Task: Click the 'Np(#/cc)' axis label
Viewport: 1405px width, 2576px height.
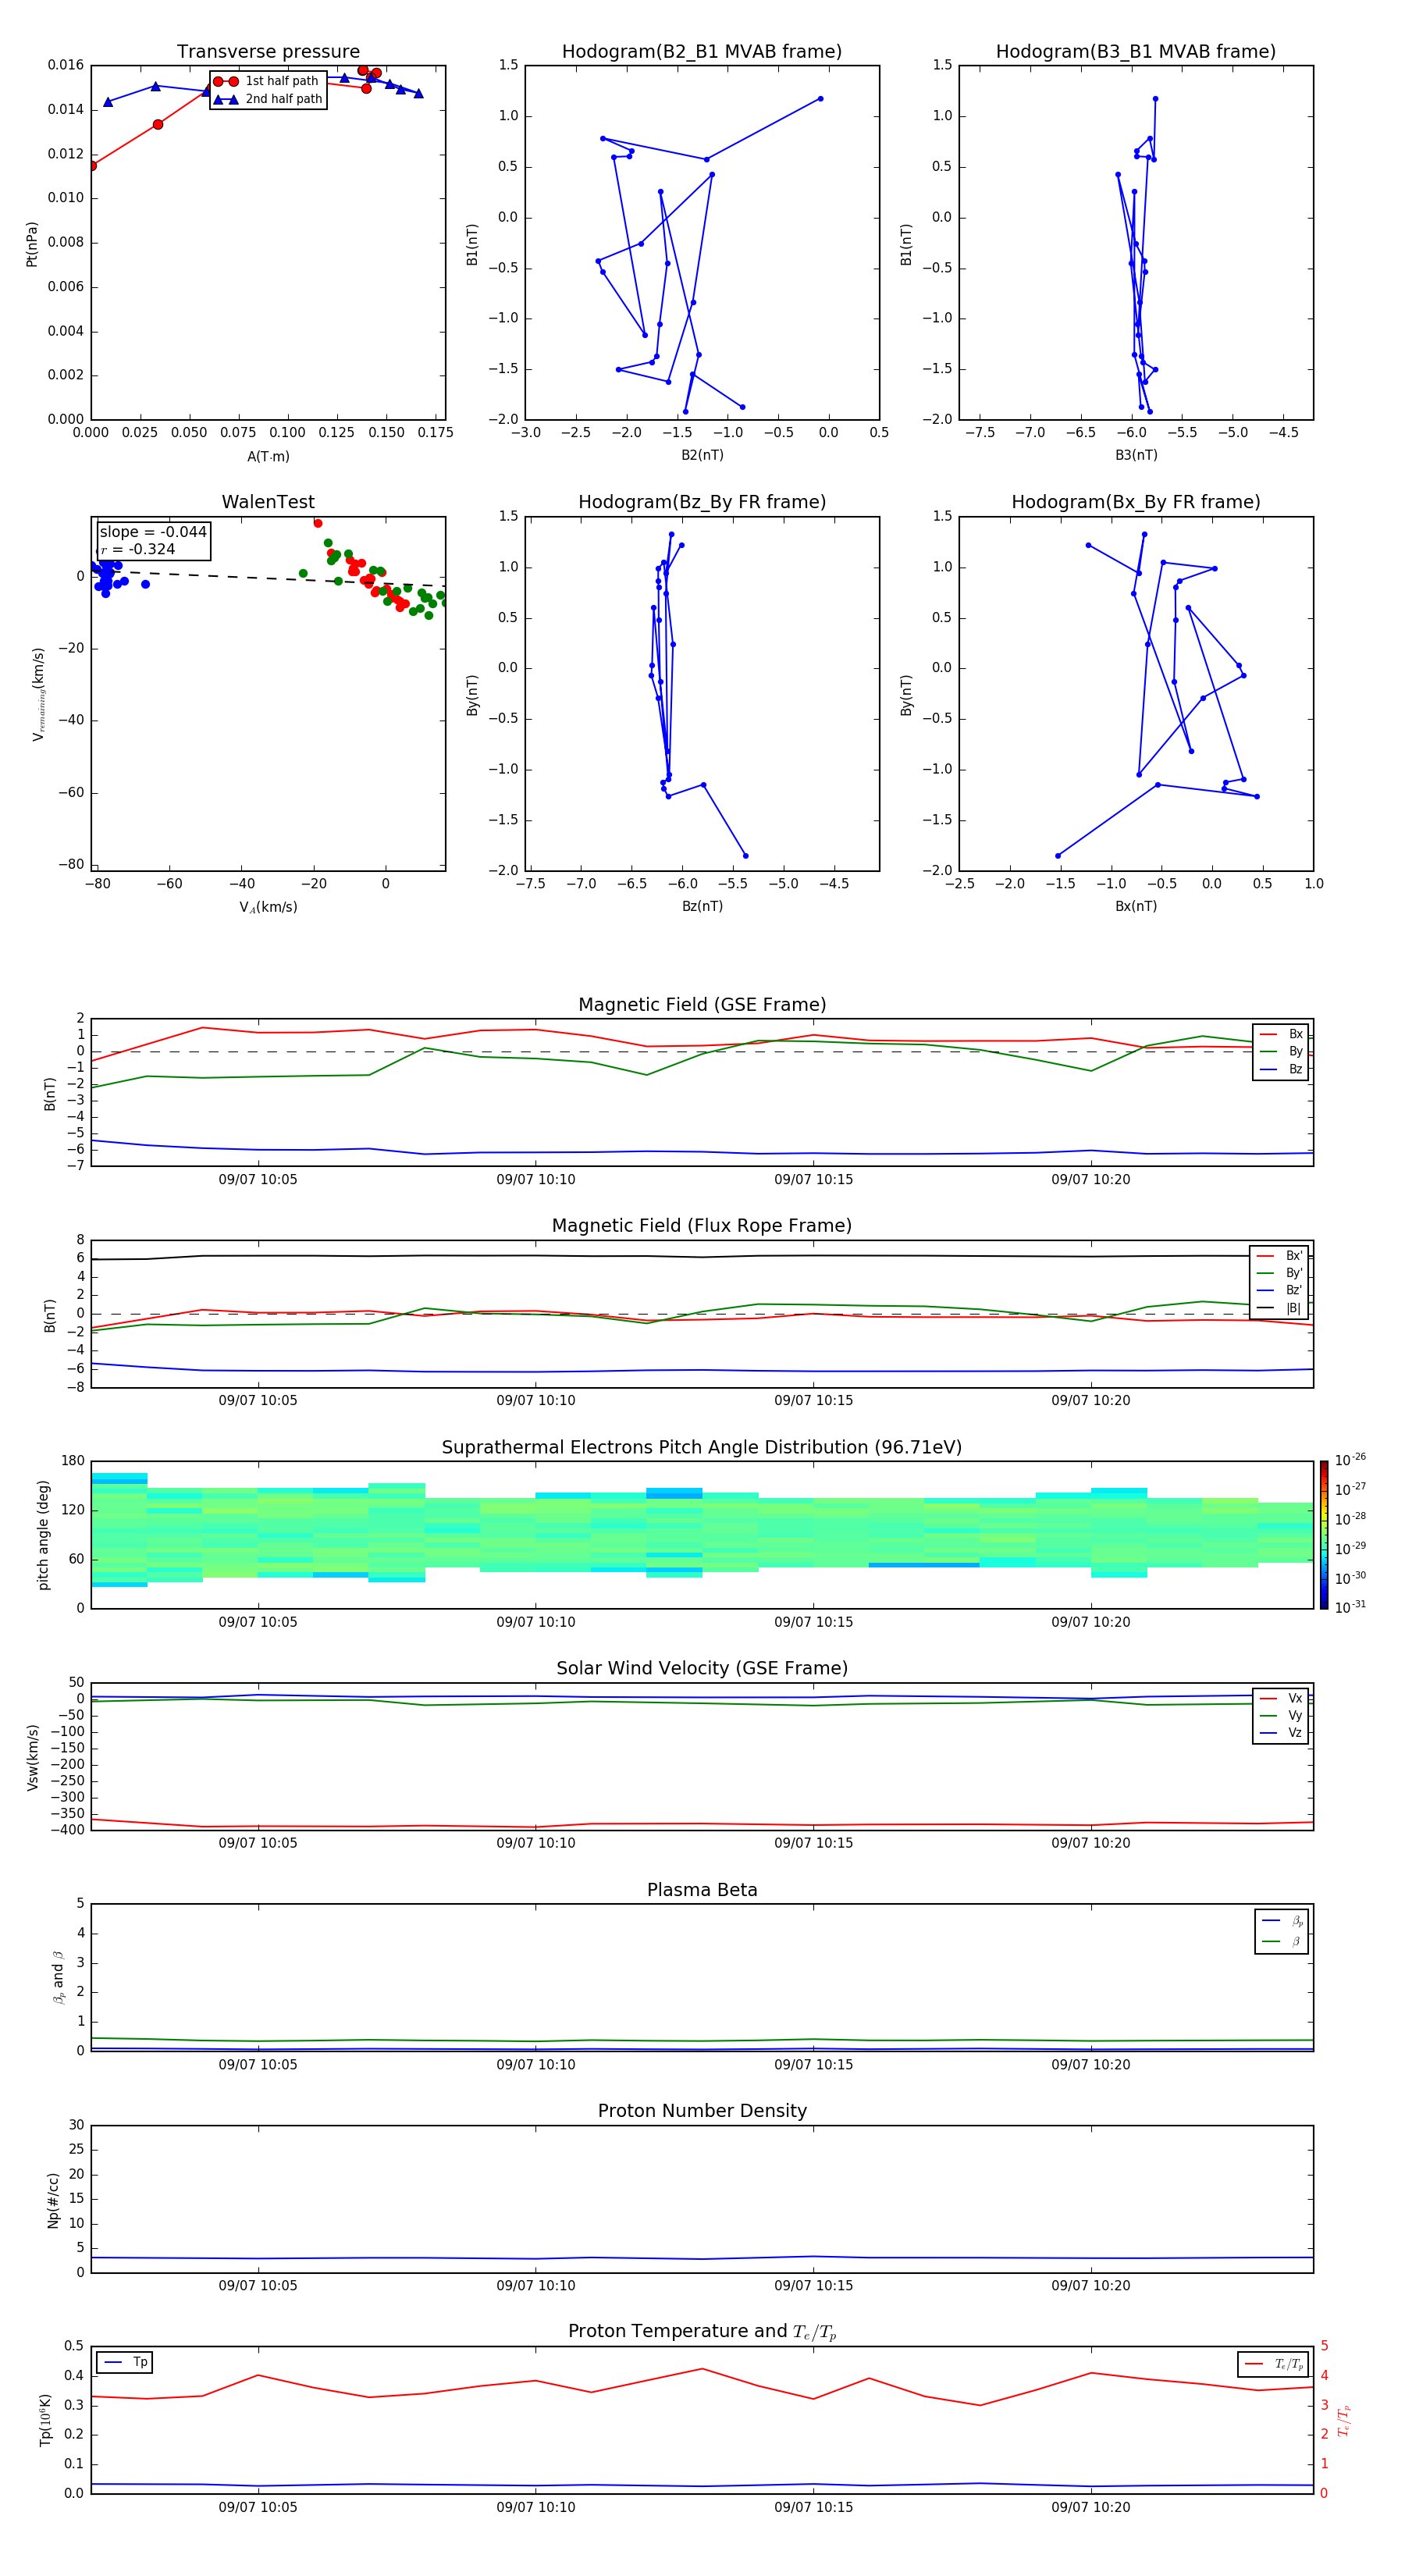Action: click(53, 2199)
